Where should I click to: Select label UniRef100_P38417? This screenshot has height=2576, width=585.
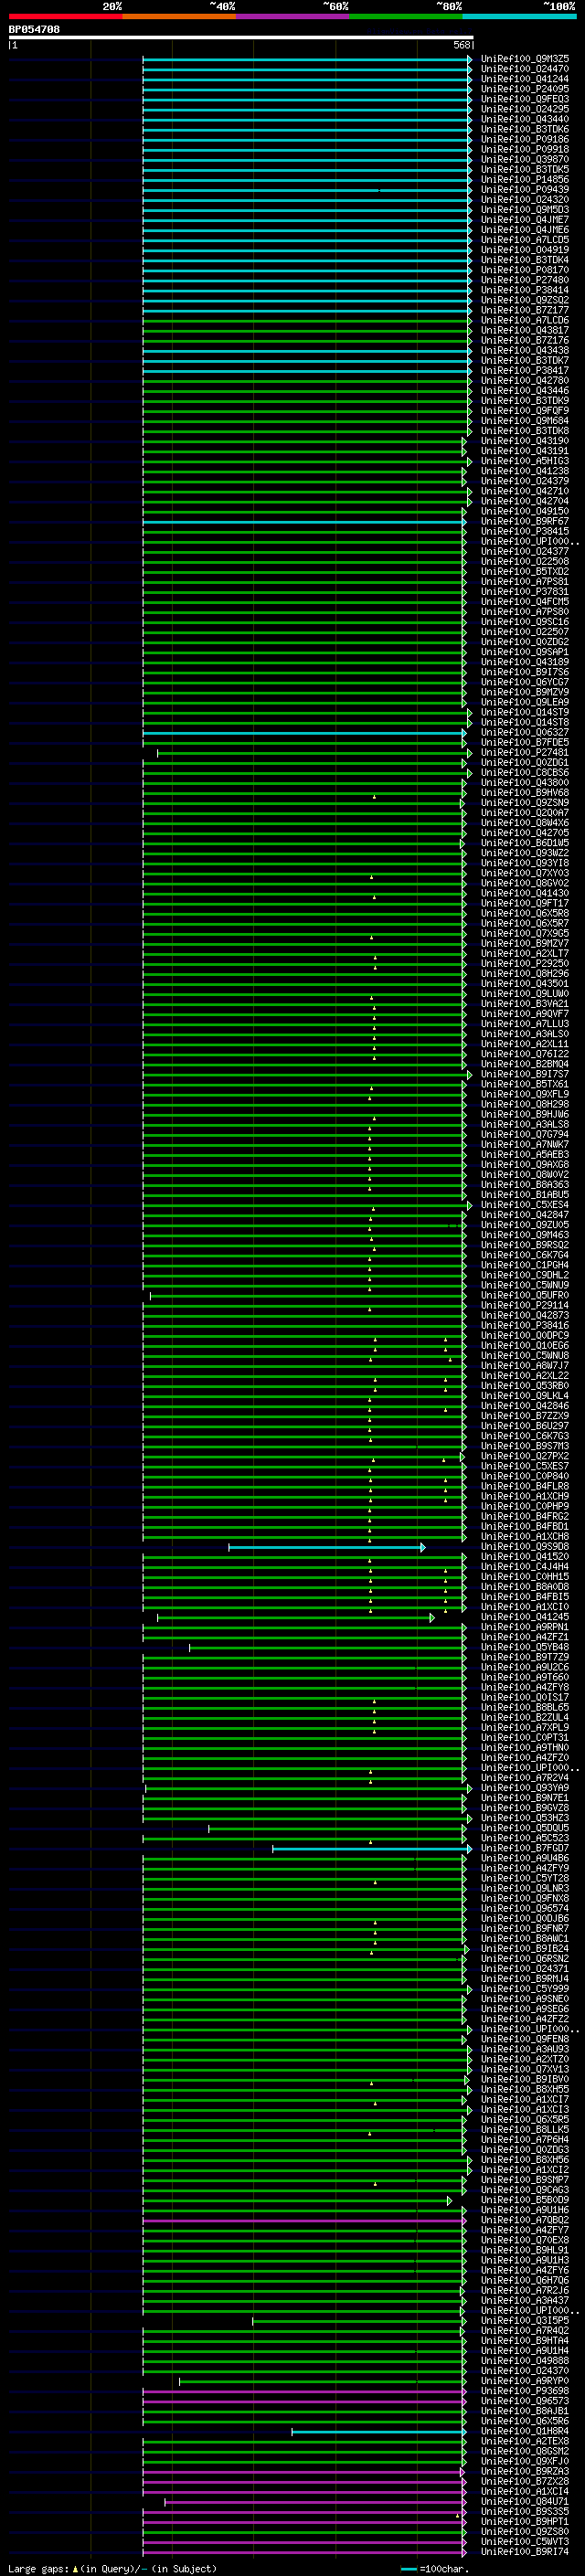point(525,370)
